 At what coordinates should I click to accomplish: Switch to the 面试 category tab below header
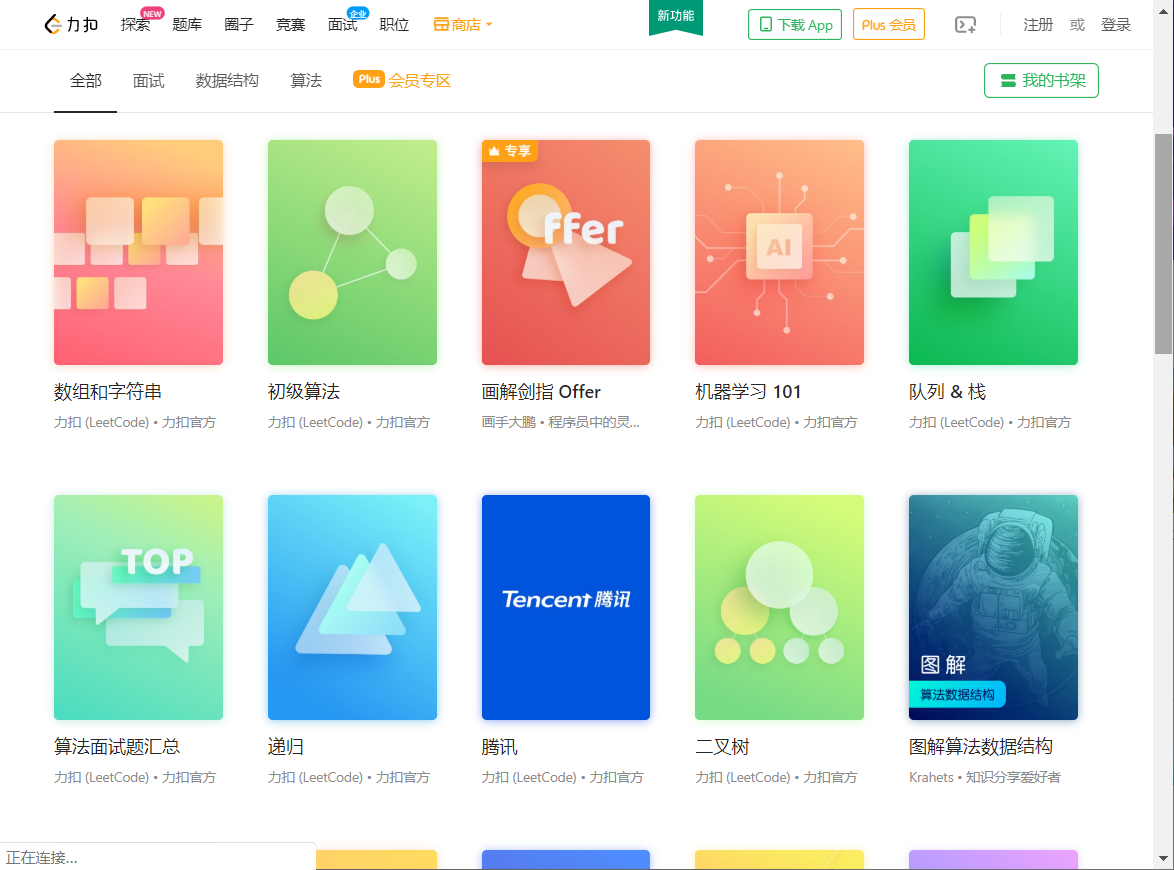148,81
